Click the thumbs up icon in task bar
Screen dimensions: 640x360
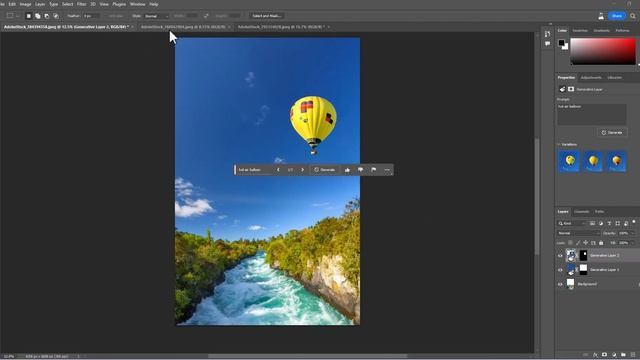coord(347,170)
